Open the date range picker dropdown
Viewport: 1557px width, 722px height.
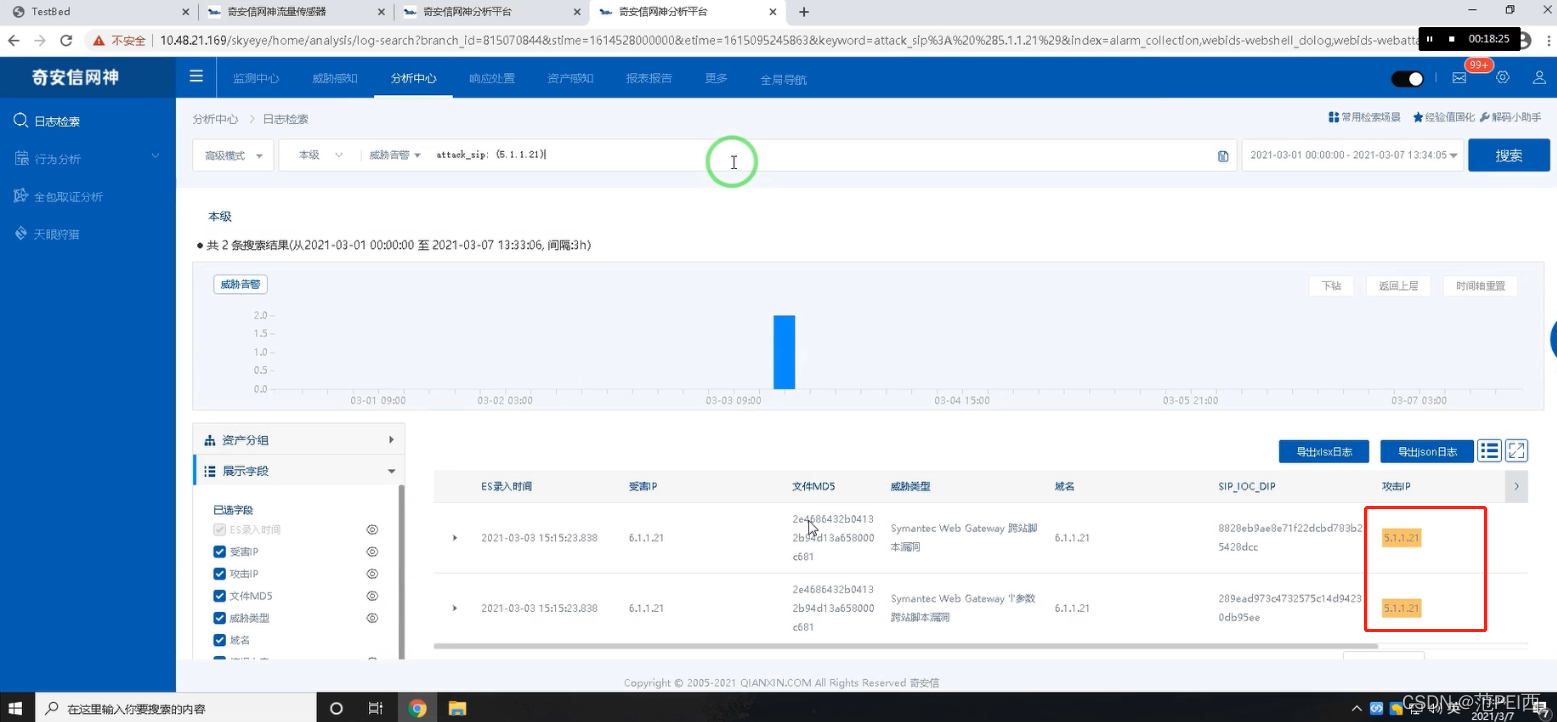click(x=1352, y=156)
